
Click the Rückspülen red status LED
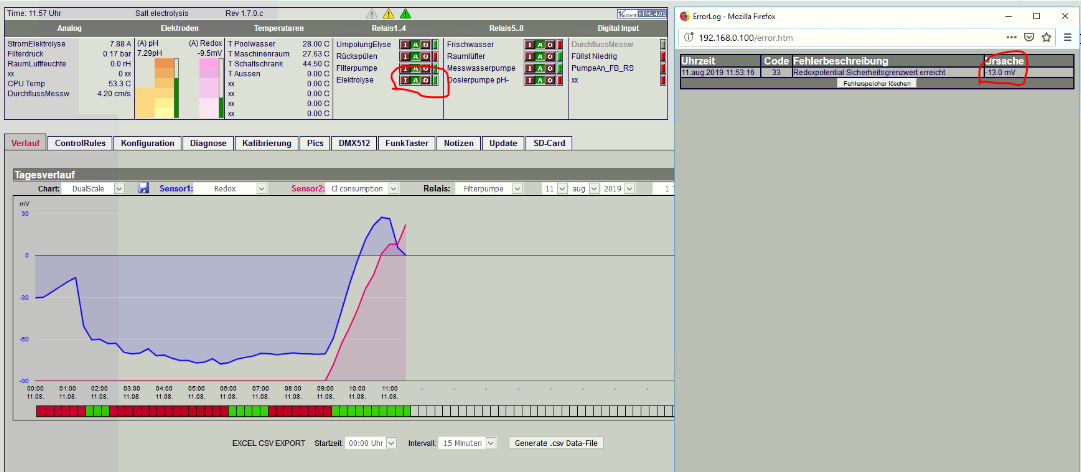coord(435,57)
